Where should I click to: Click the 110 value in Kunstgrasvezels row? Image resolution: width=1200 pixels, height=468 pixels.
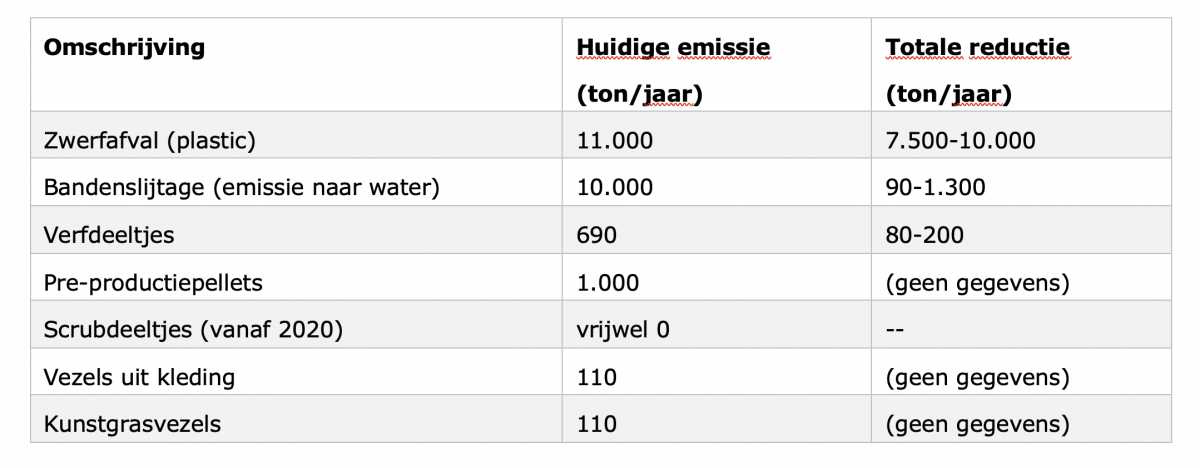597,424
